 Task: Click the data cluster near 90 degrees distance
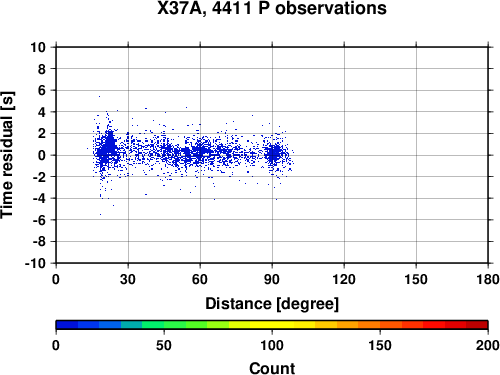point(274,154)
